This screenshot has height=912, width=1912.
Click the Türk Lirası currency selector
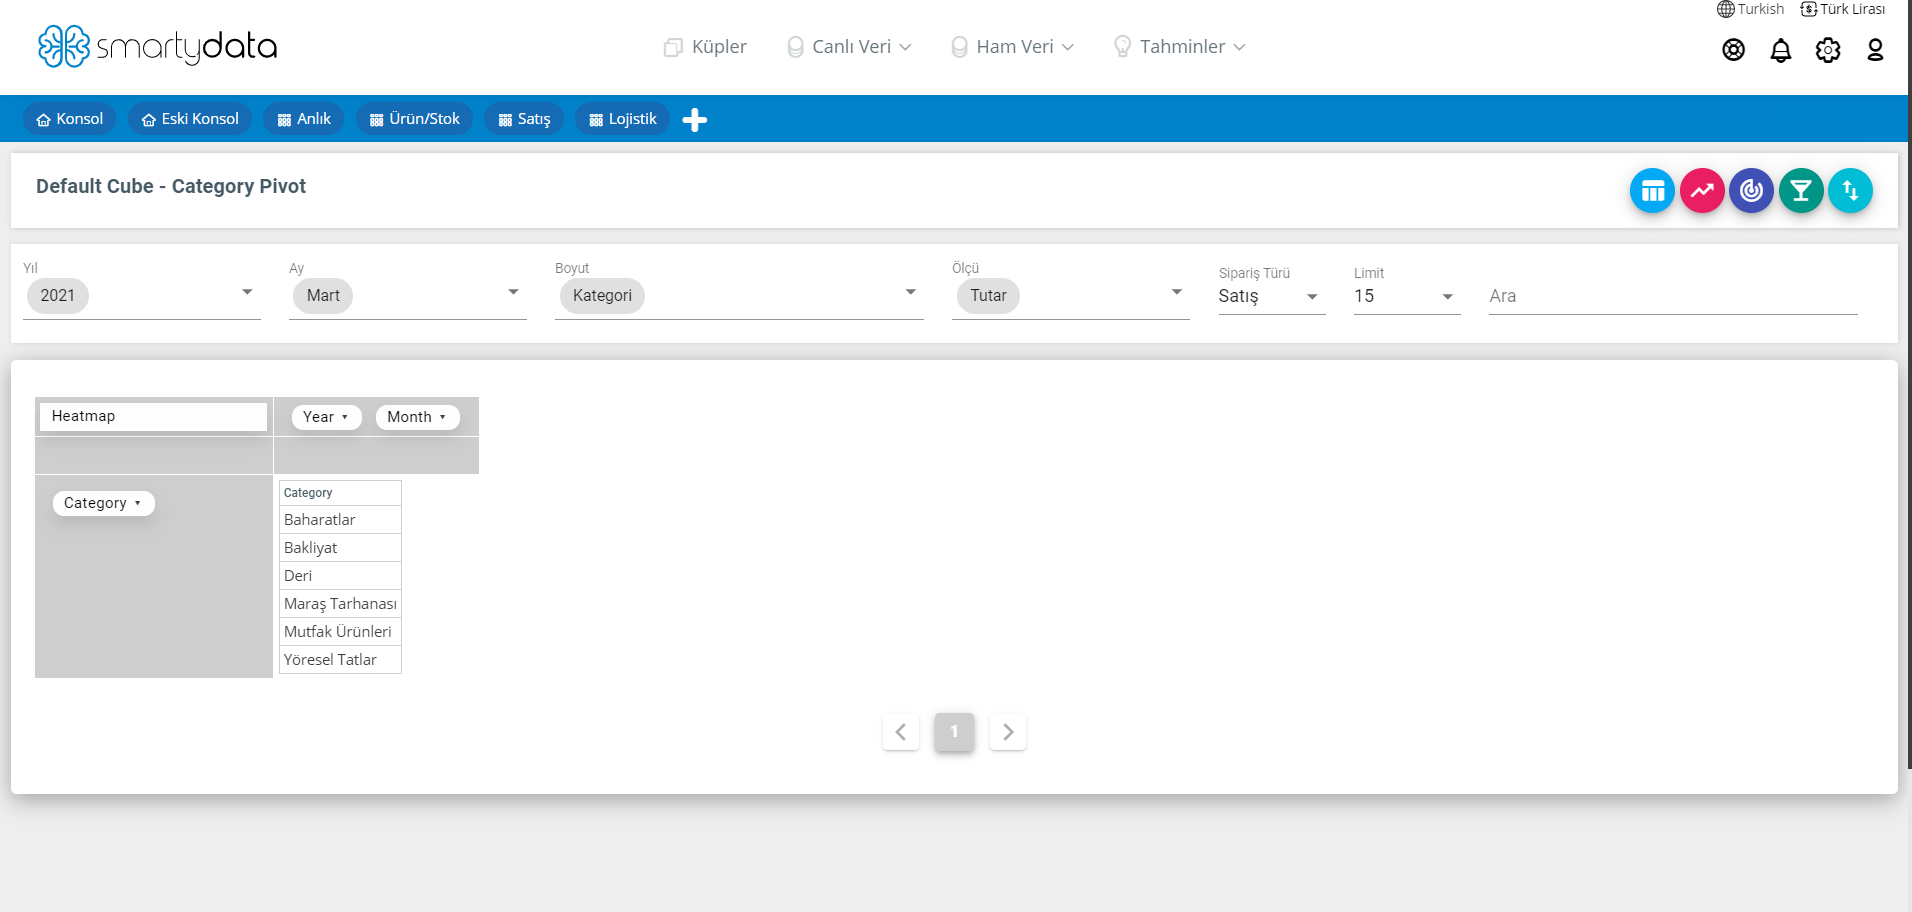point(1842,9)
